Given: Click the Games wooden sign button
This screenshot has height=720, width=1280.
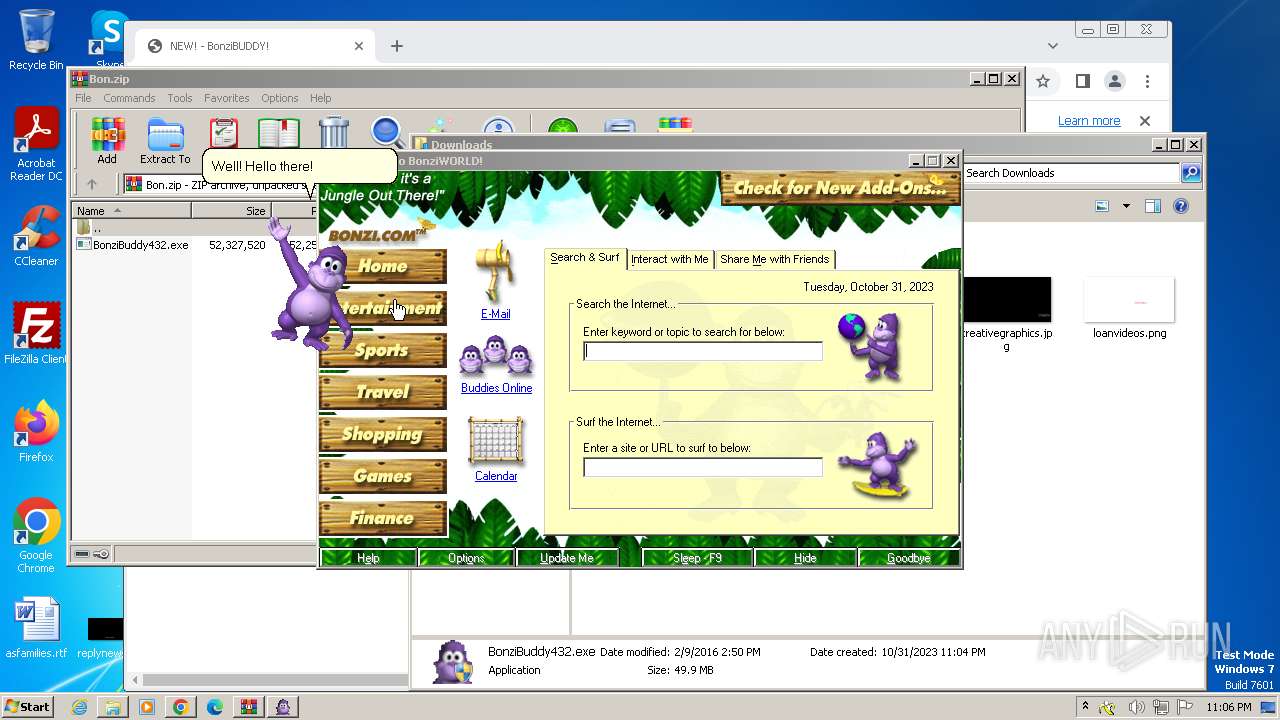Looking at the screenshot, I should [x=383, y=477].
